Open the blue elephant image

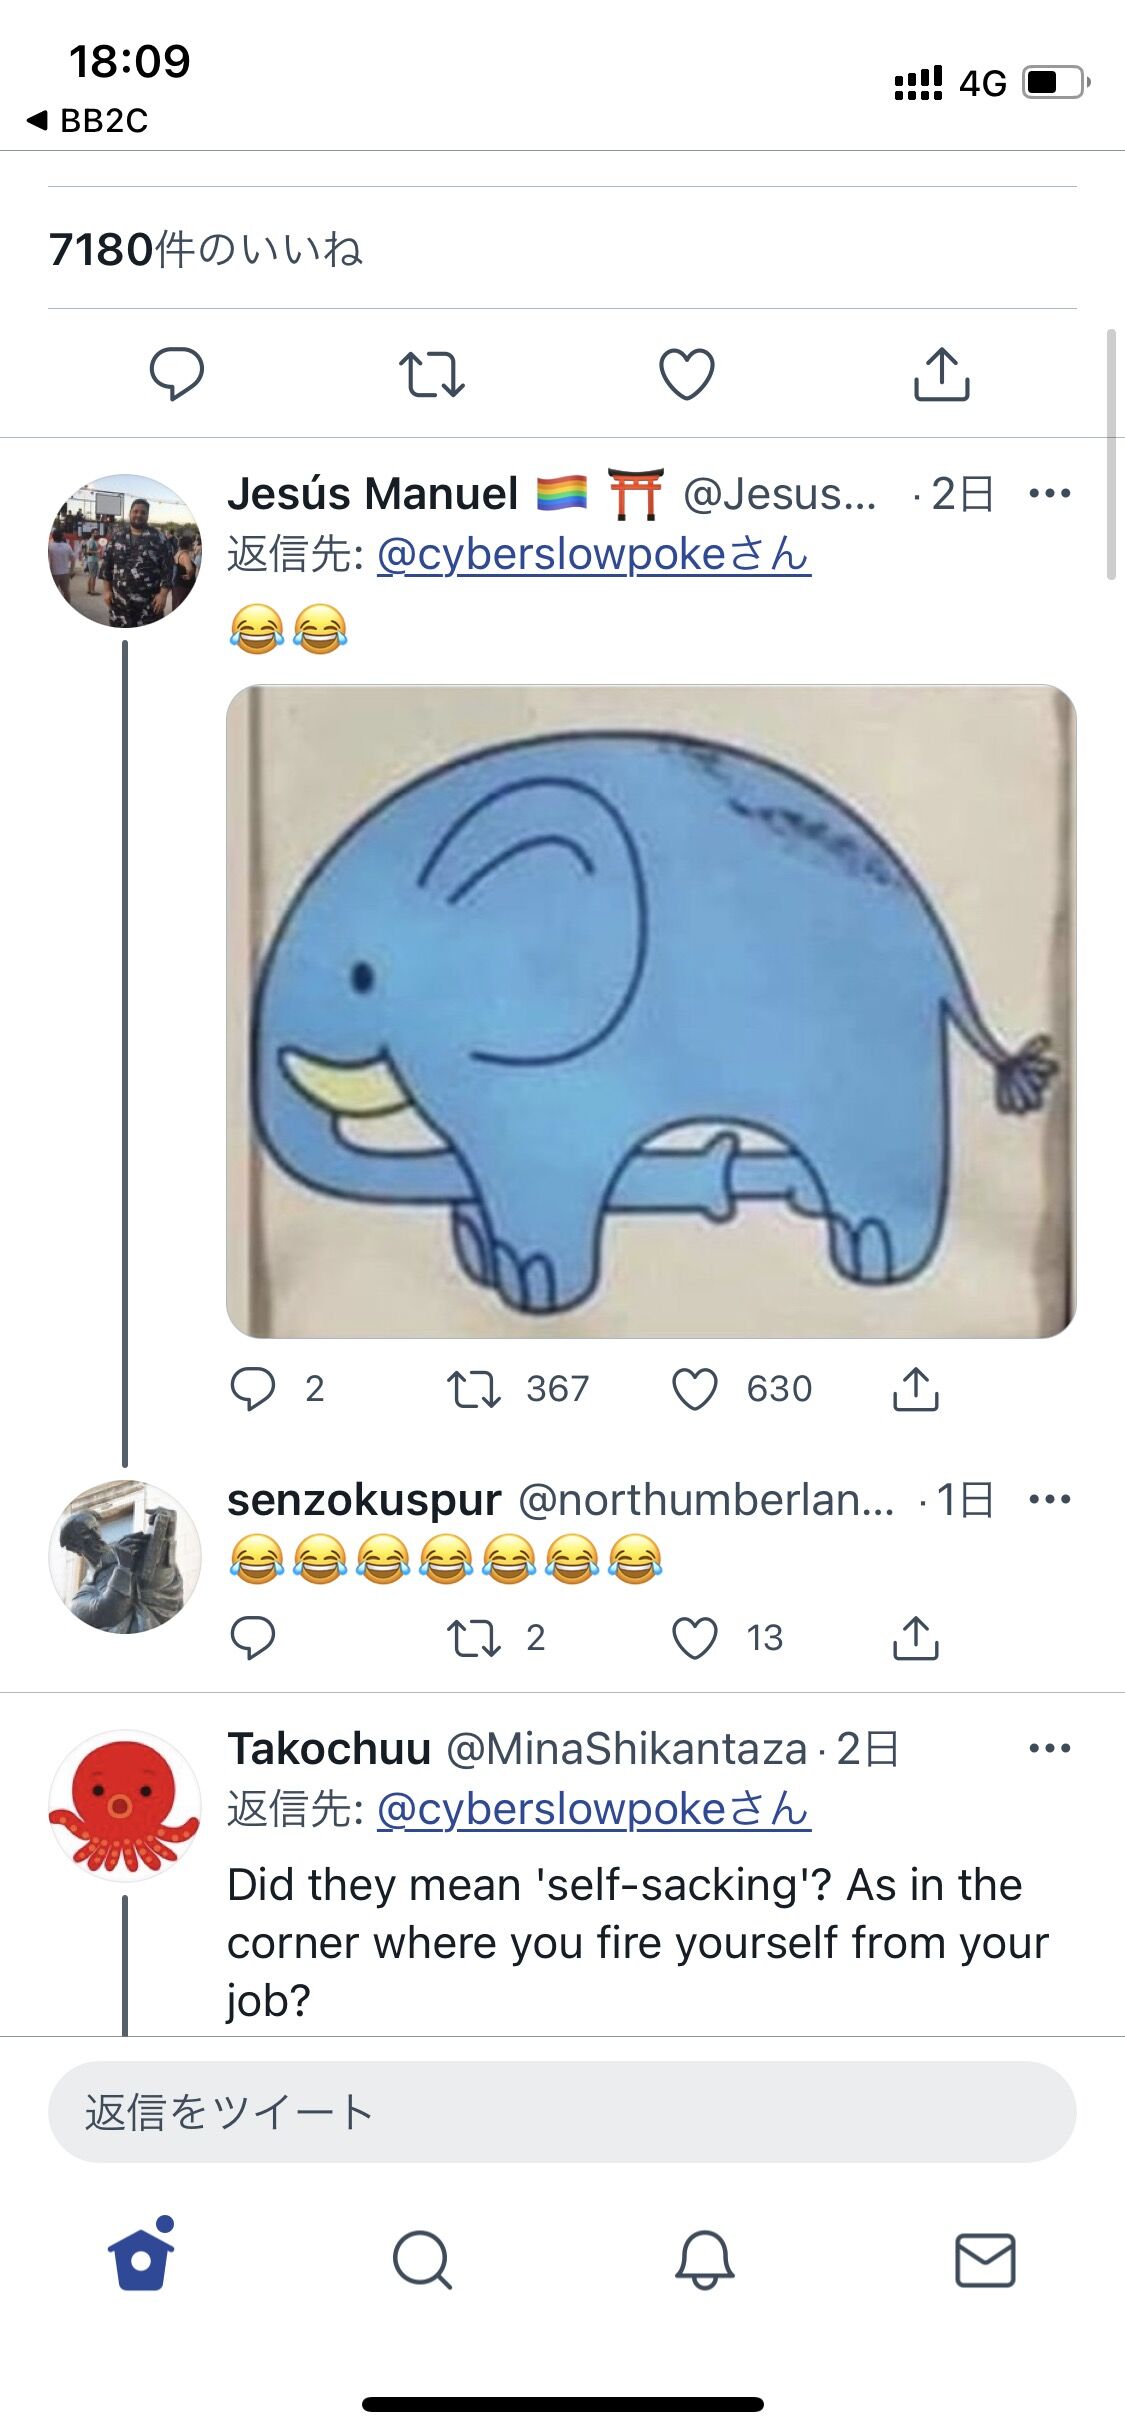pyautogui.click(x=651, y=1010)
